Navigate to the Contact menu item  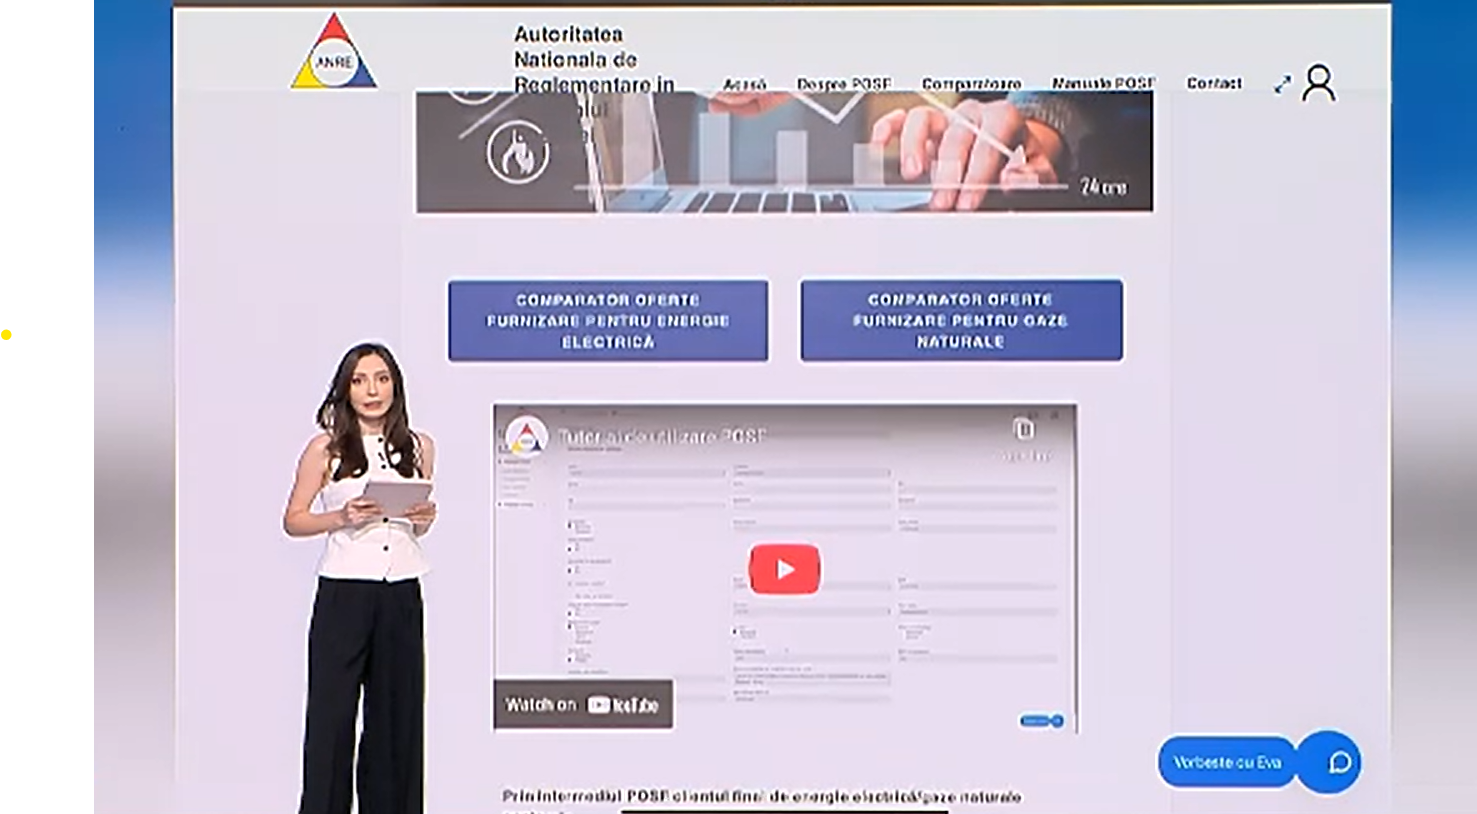click(1214, 83)
